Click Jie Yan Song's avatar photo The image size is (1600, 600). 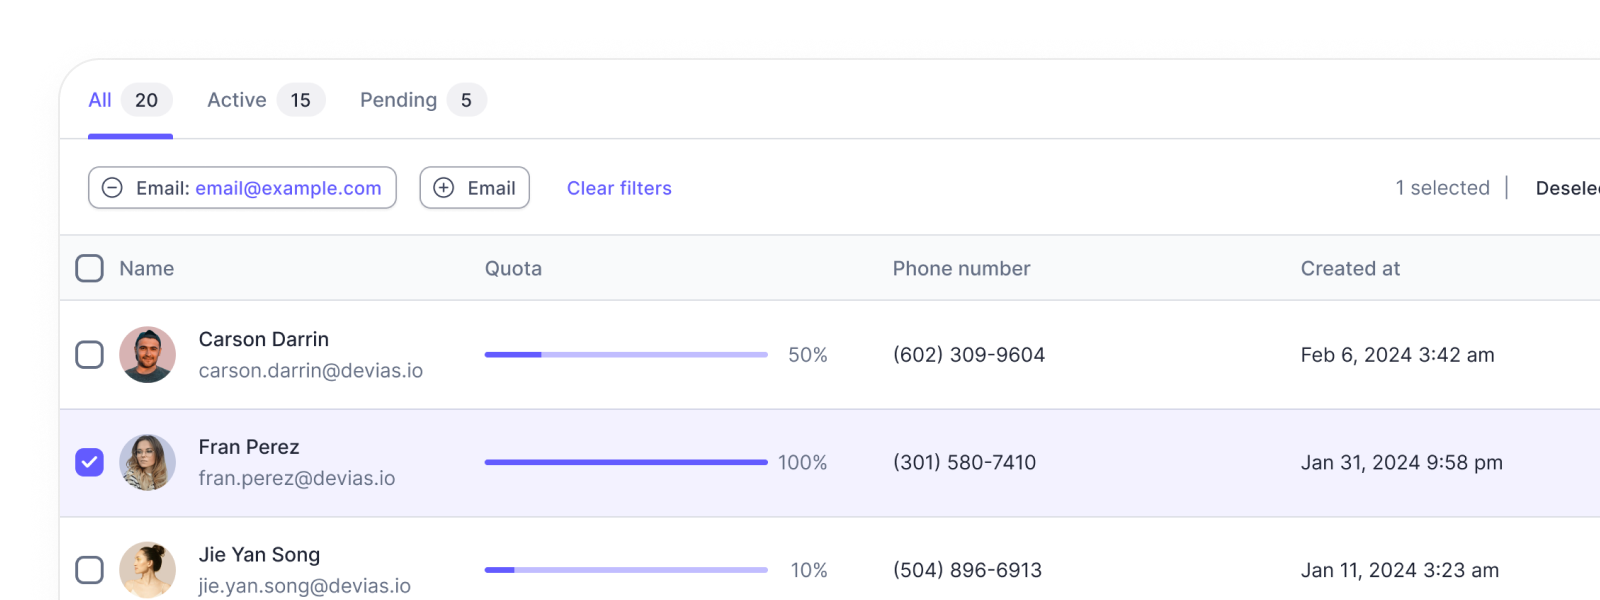(x=148, y=570)
